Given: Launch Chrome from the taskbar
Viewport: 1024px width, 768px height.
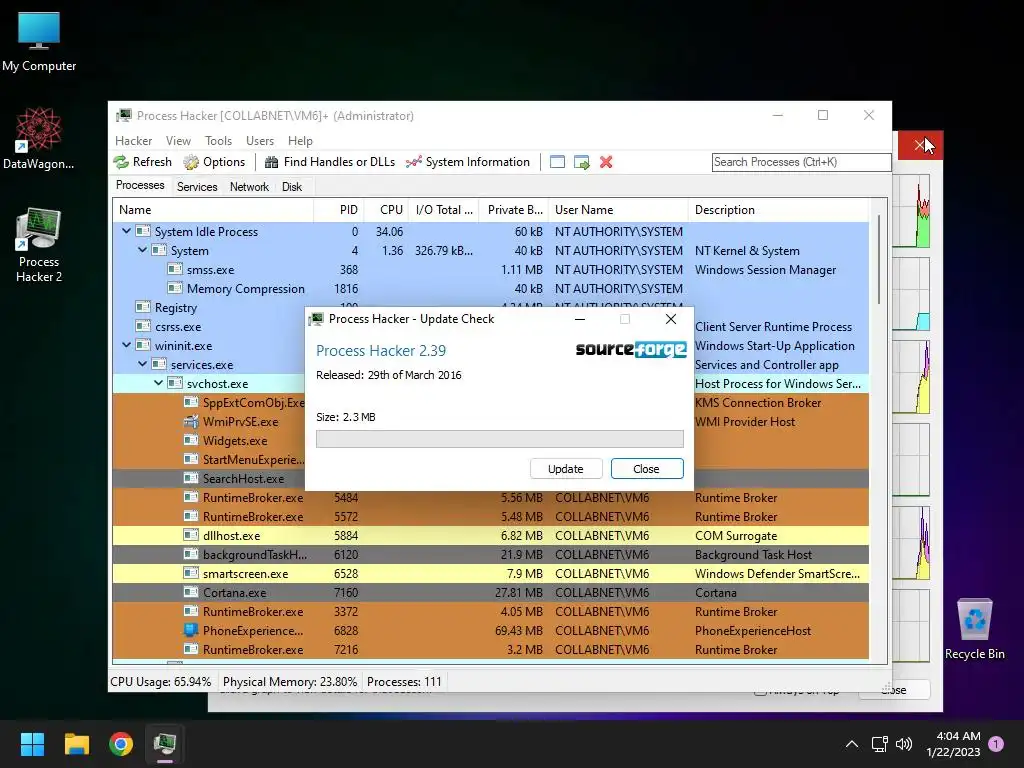Looking at the screenshot, I should click(x=121, y=744).
